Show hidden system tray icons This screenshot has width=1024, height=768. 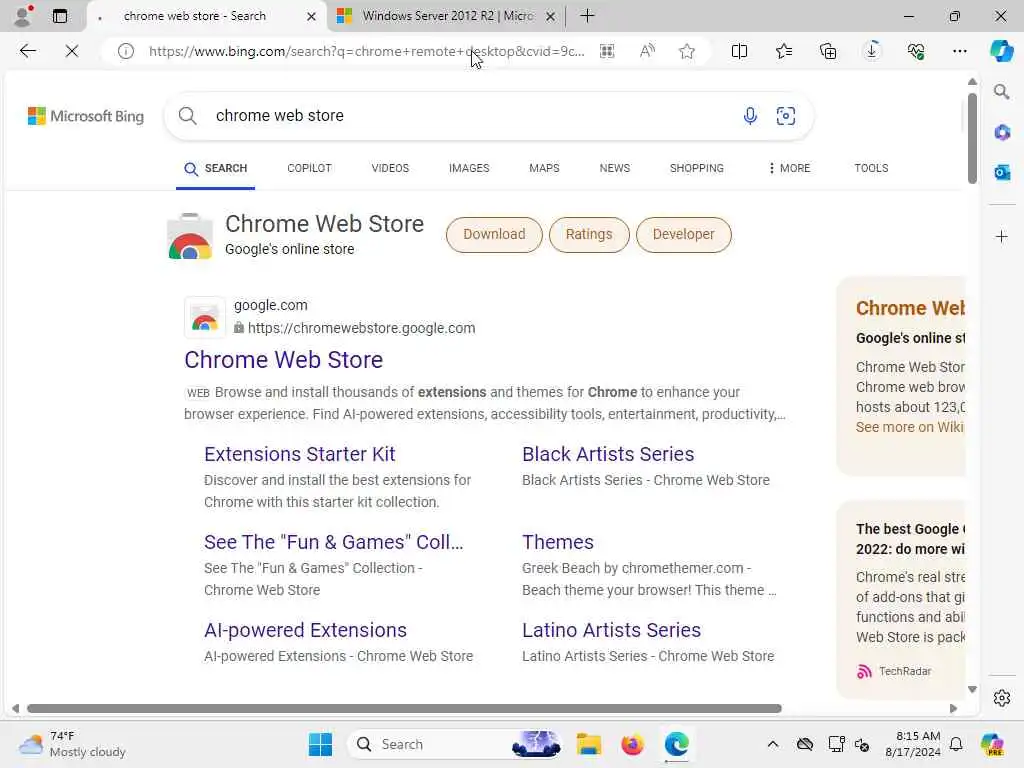click(x=773, y=744)
